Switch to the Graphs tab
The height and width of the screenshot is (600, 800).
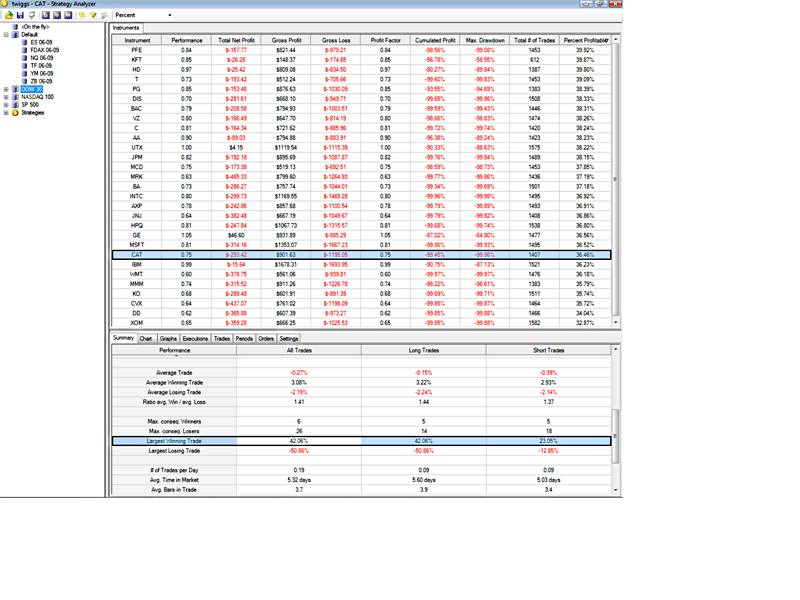[168, 338]
